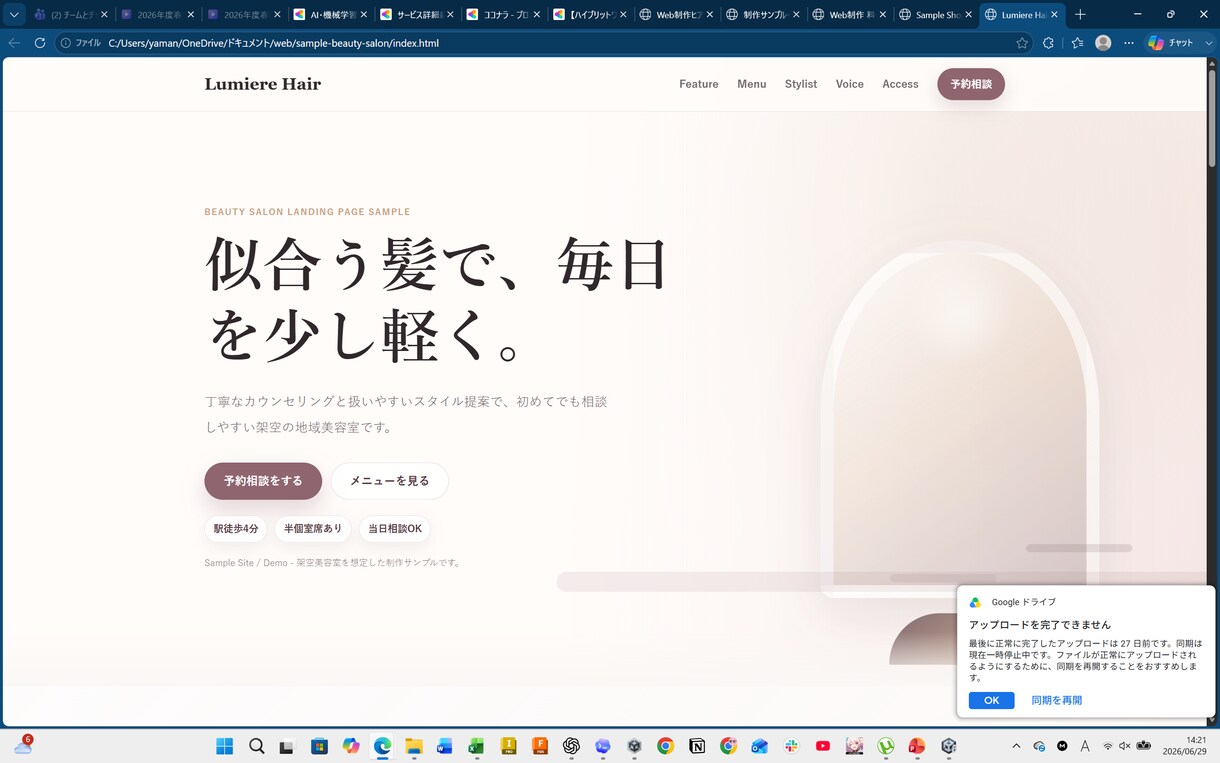Click the 当日相談OK chip
The height and width of the screenshot is (763, 1220).
point(395,529)
